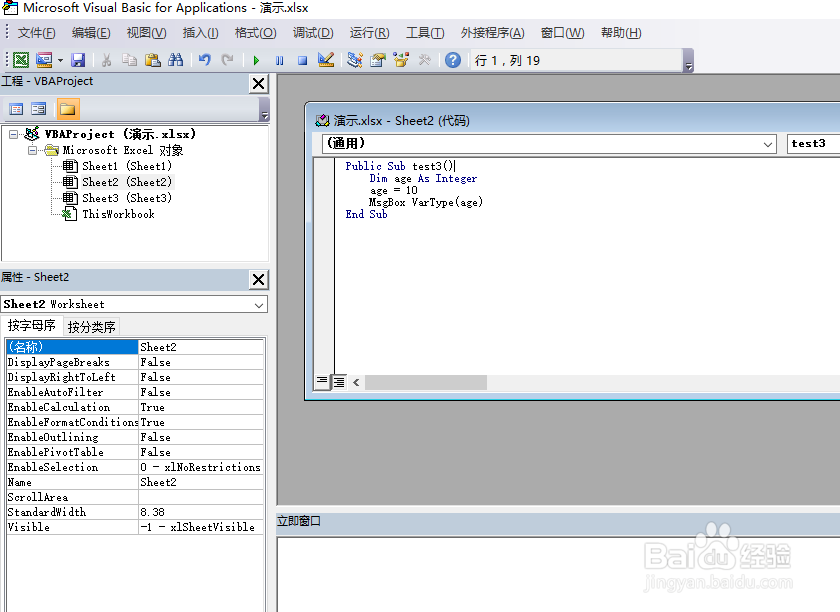Open the Toolbox wrench icon
The image size is (840, 612).
click(425, 60)
